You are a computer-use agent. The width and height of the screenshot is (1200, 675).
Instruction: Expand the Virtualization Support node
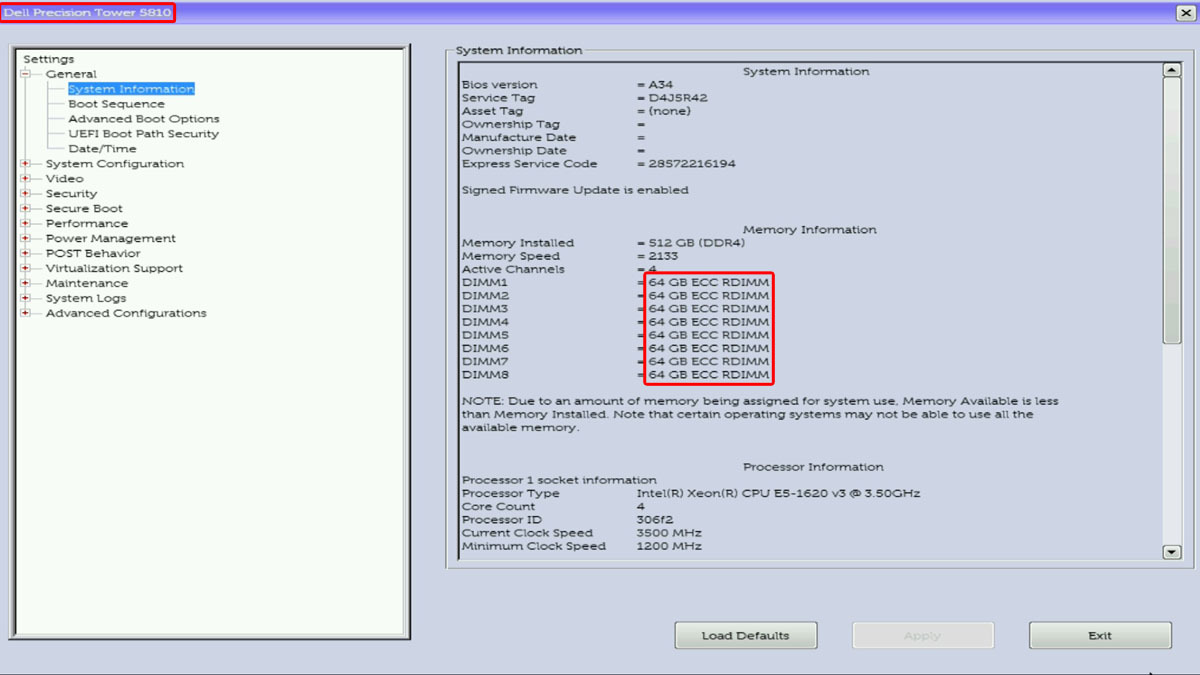[25, 269]
